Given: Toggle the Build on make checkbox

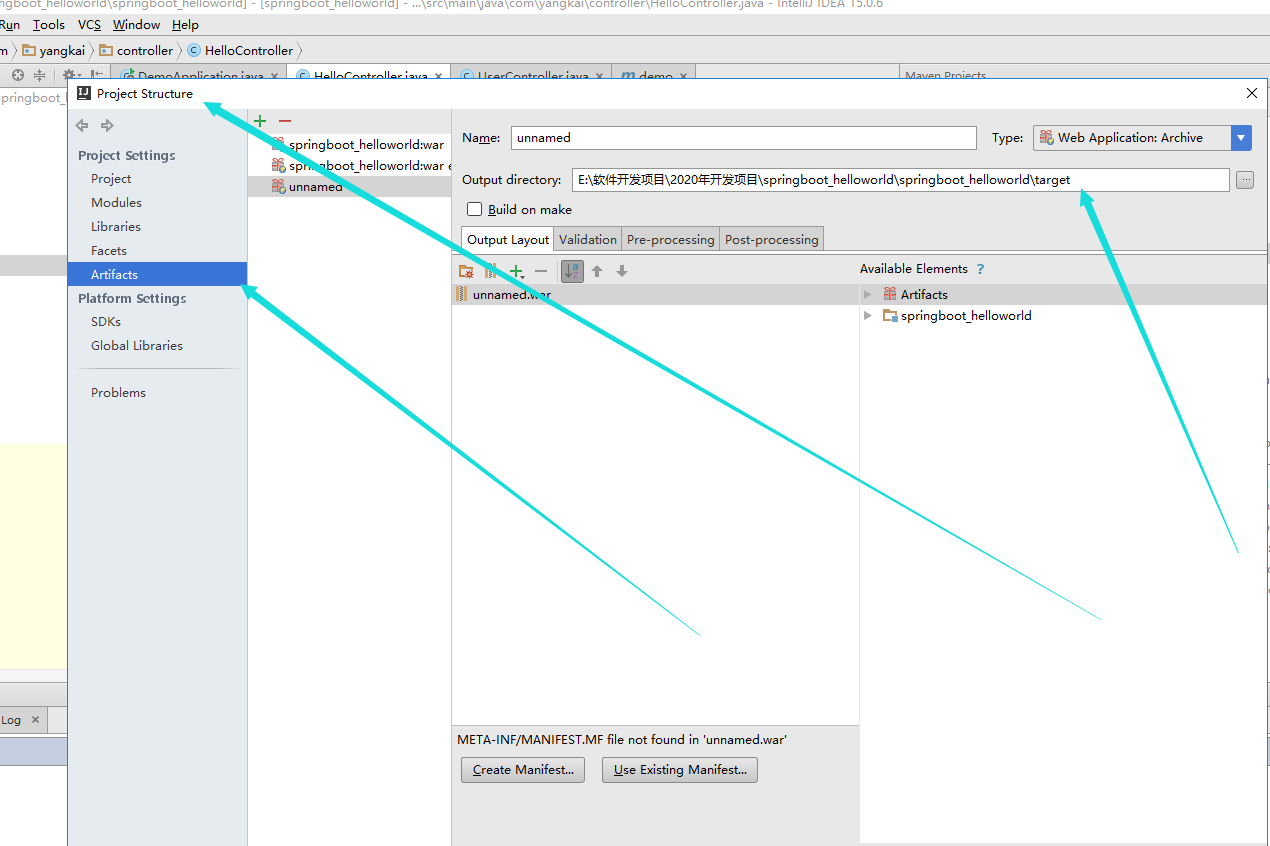Looking at the screenshot, I should 475,209.
